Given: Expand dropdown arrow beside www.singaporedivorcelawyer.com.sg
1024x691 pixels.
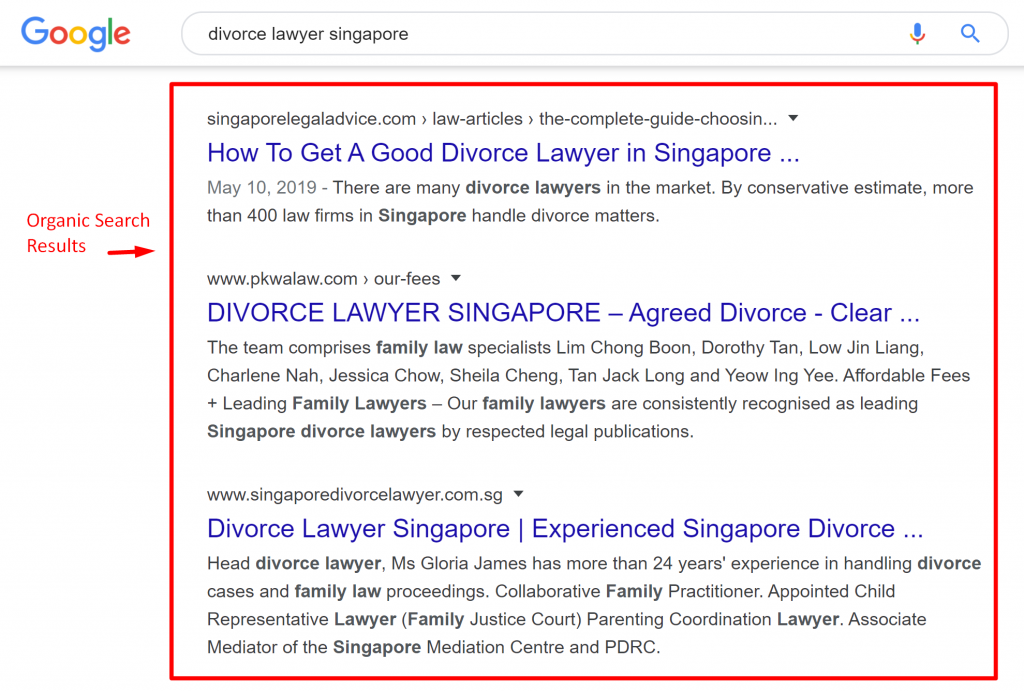Looking at the screenshot, I should pyautogui.click(x=519, y=494).
